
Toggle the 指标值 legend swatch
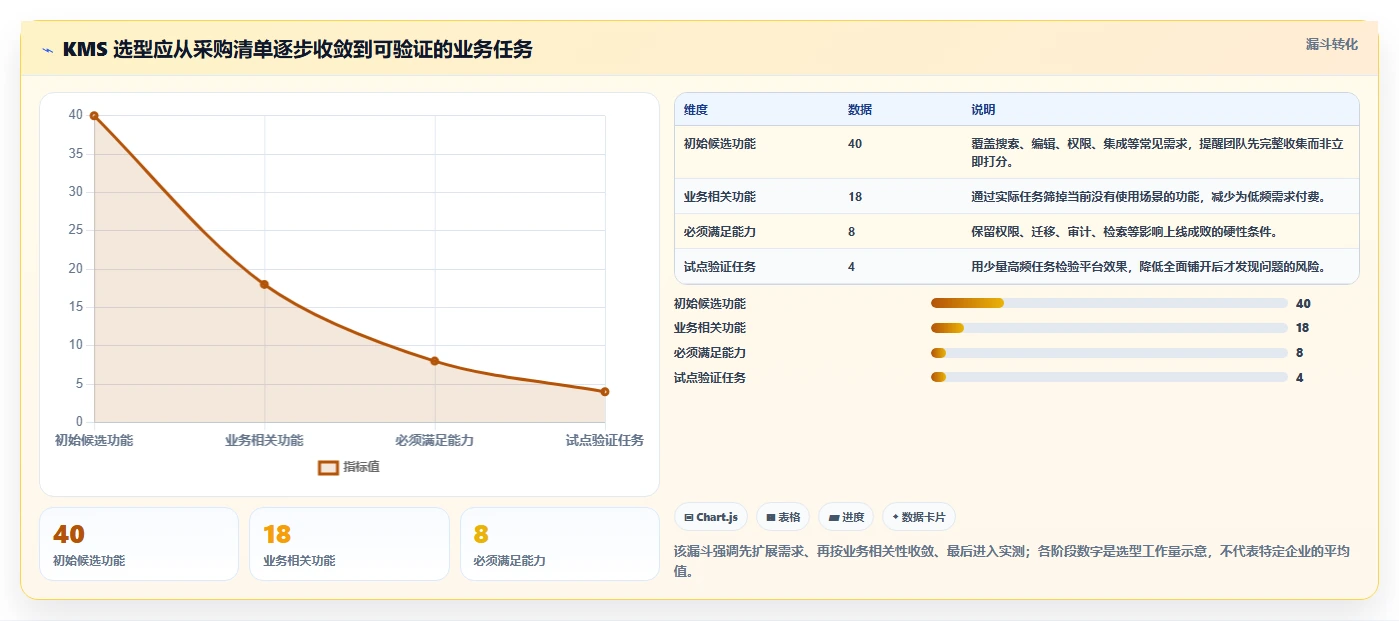pyautogui.click(x=328, y=467)
